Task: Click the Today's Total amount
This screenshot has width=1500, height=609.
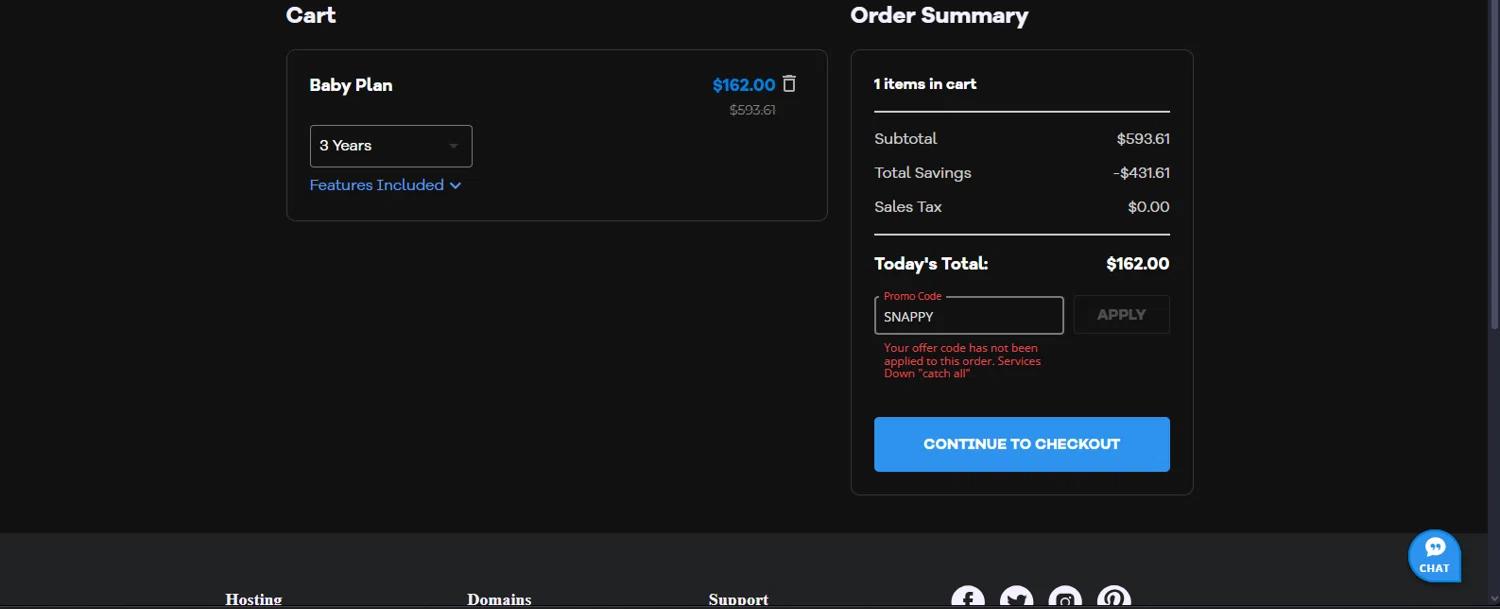Action: tap(1137, 264)
